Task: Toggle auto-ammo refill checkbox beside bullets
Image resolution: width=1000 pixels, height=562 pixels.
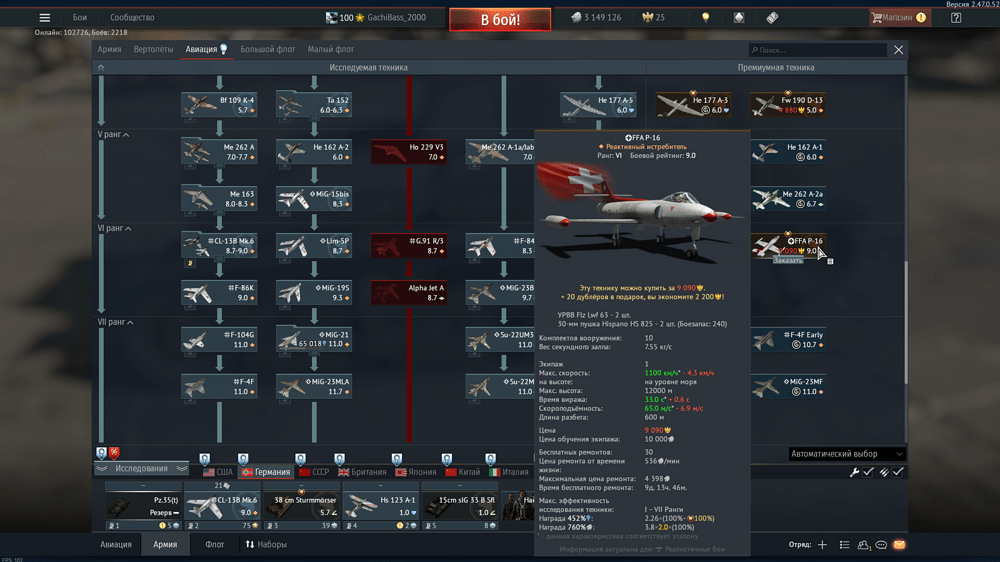Action: [898, 472]
